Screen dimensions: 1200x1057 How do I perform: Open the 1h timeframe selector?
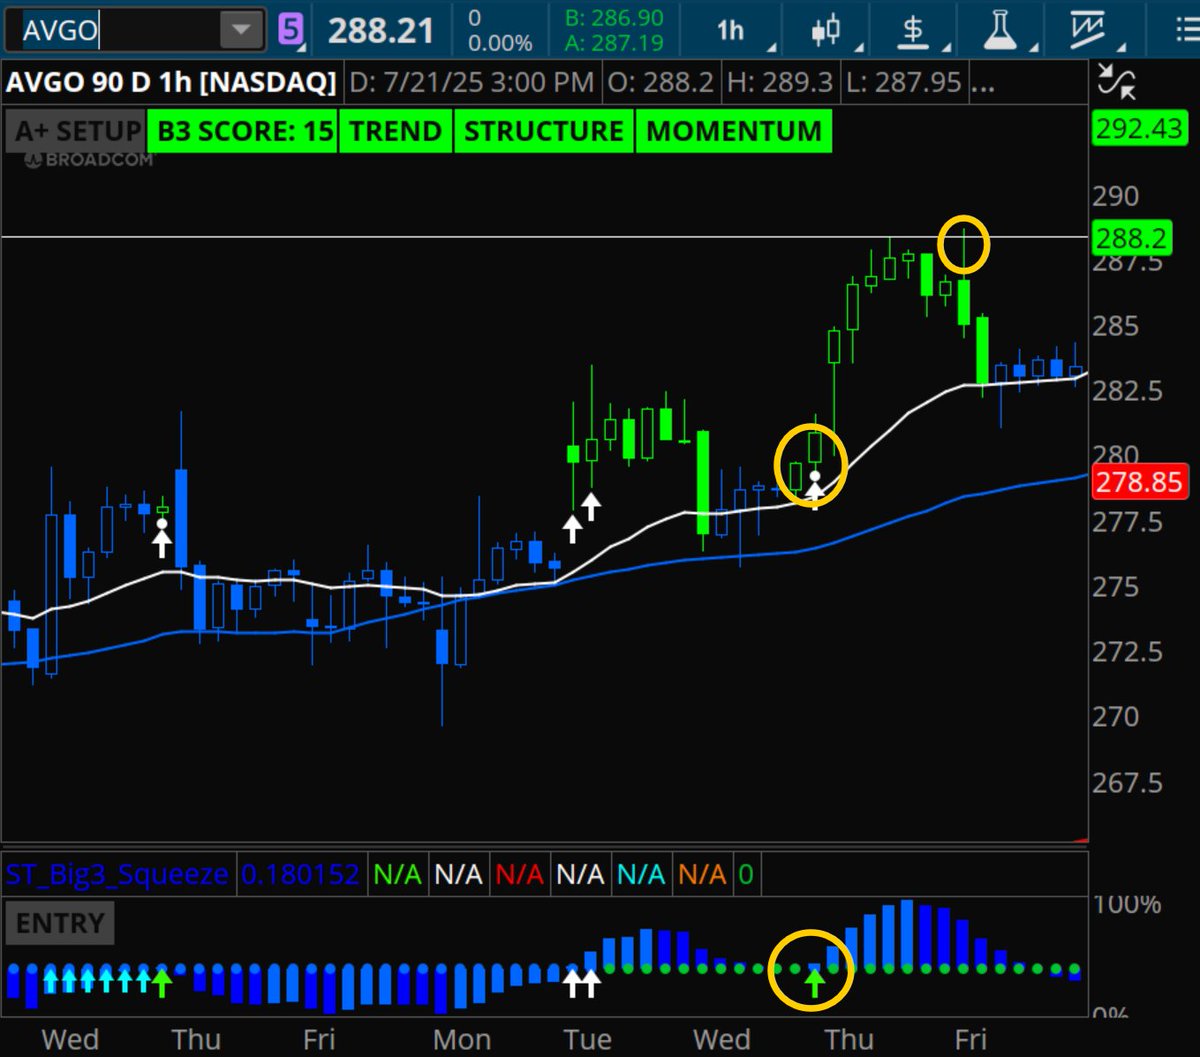(731, 30)
